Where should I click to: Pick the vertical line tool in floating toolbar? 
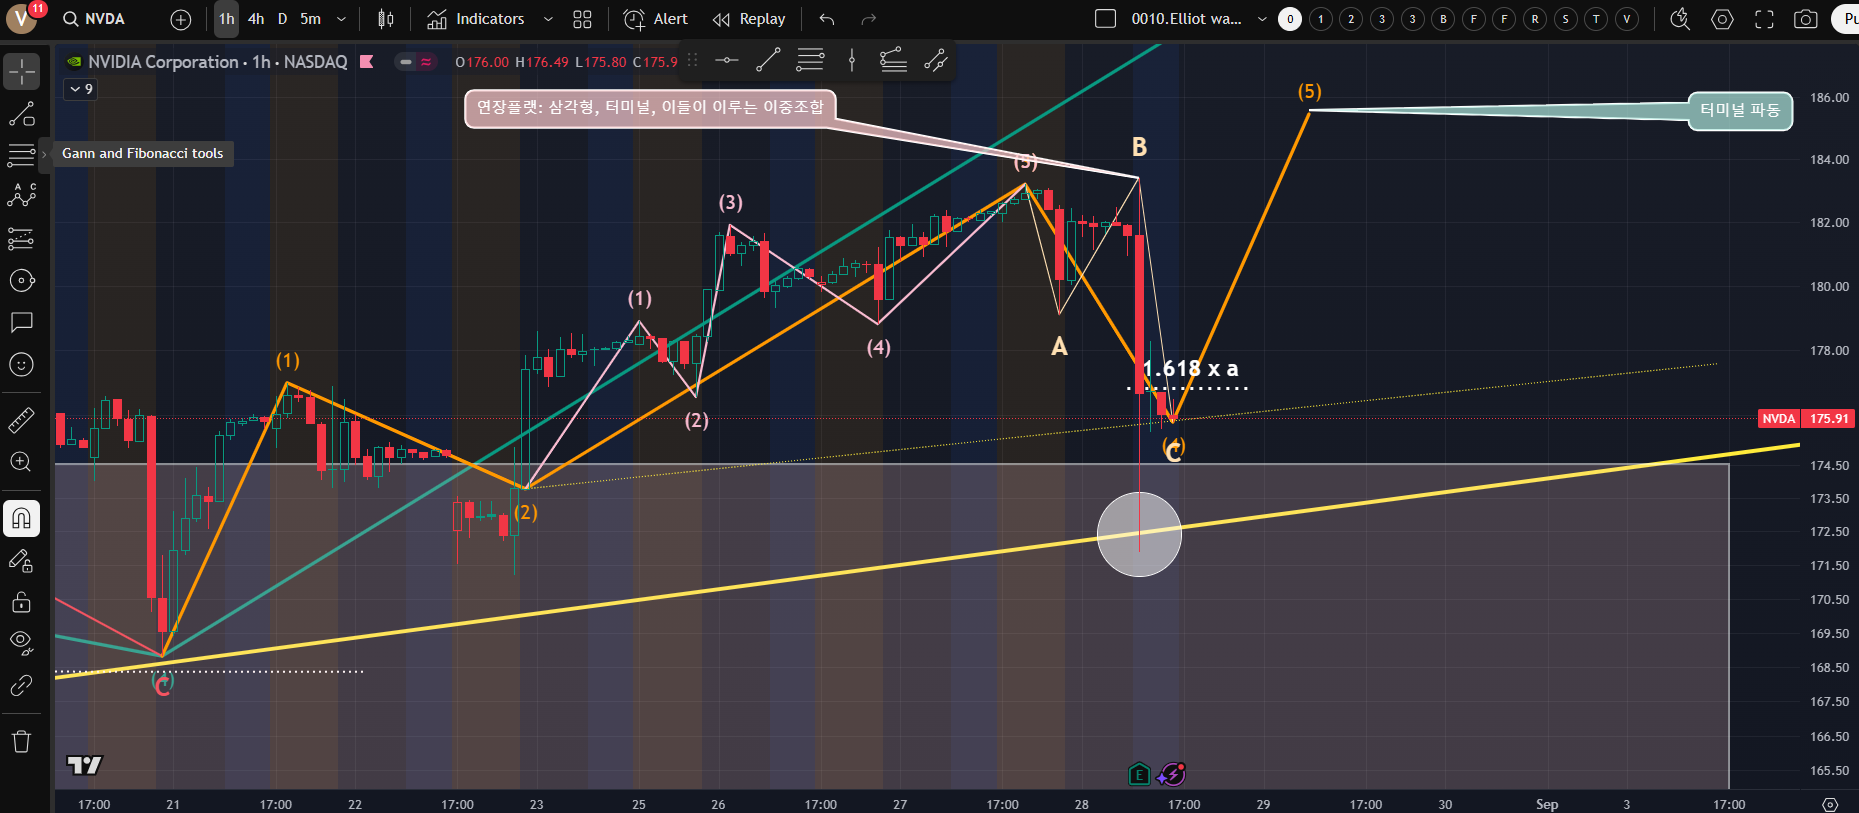pos(852,61)
